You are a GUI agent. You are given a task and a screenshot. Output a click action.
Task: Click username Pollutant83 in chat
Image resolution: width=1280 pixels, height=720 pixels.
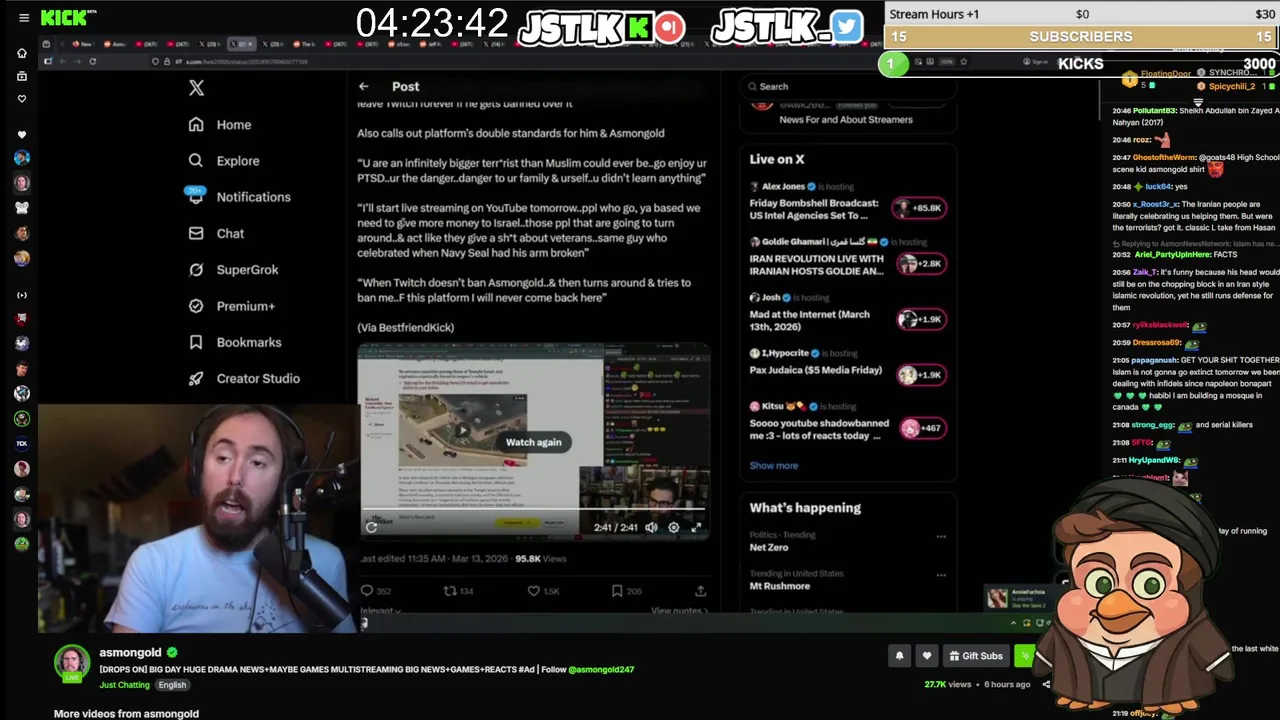[x=1154, y=111]
